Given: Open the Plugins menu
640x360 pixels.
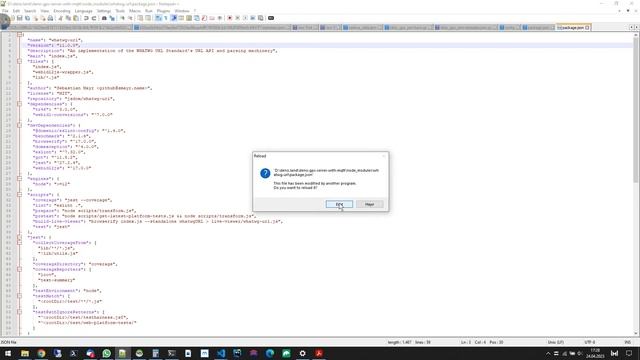Looking at the screenshot, I should pyautogui.click(x=163, y=11).
